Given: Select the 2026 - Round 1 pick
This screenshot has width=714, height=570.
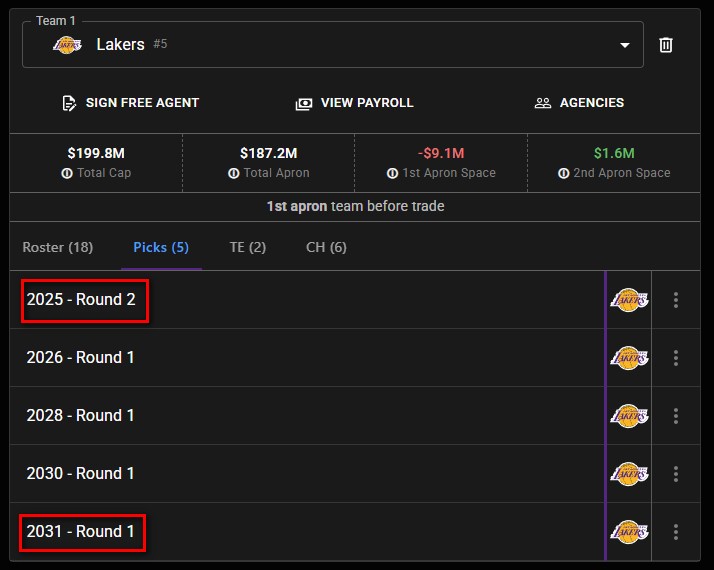Looking at the screenshot, I should click(x=81, y=358).
